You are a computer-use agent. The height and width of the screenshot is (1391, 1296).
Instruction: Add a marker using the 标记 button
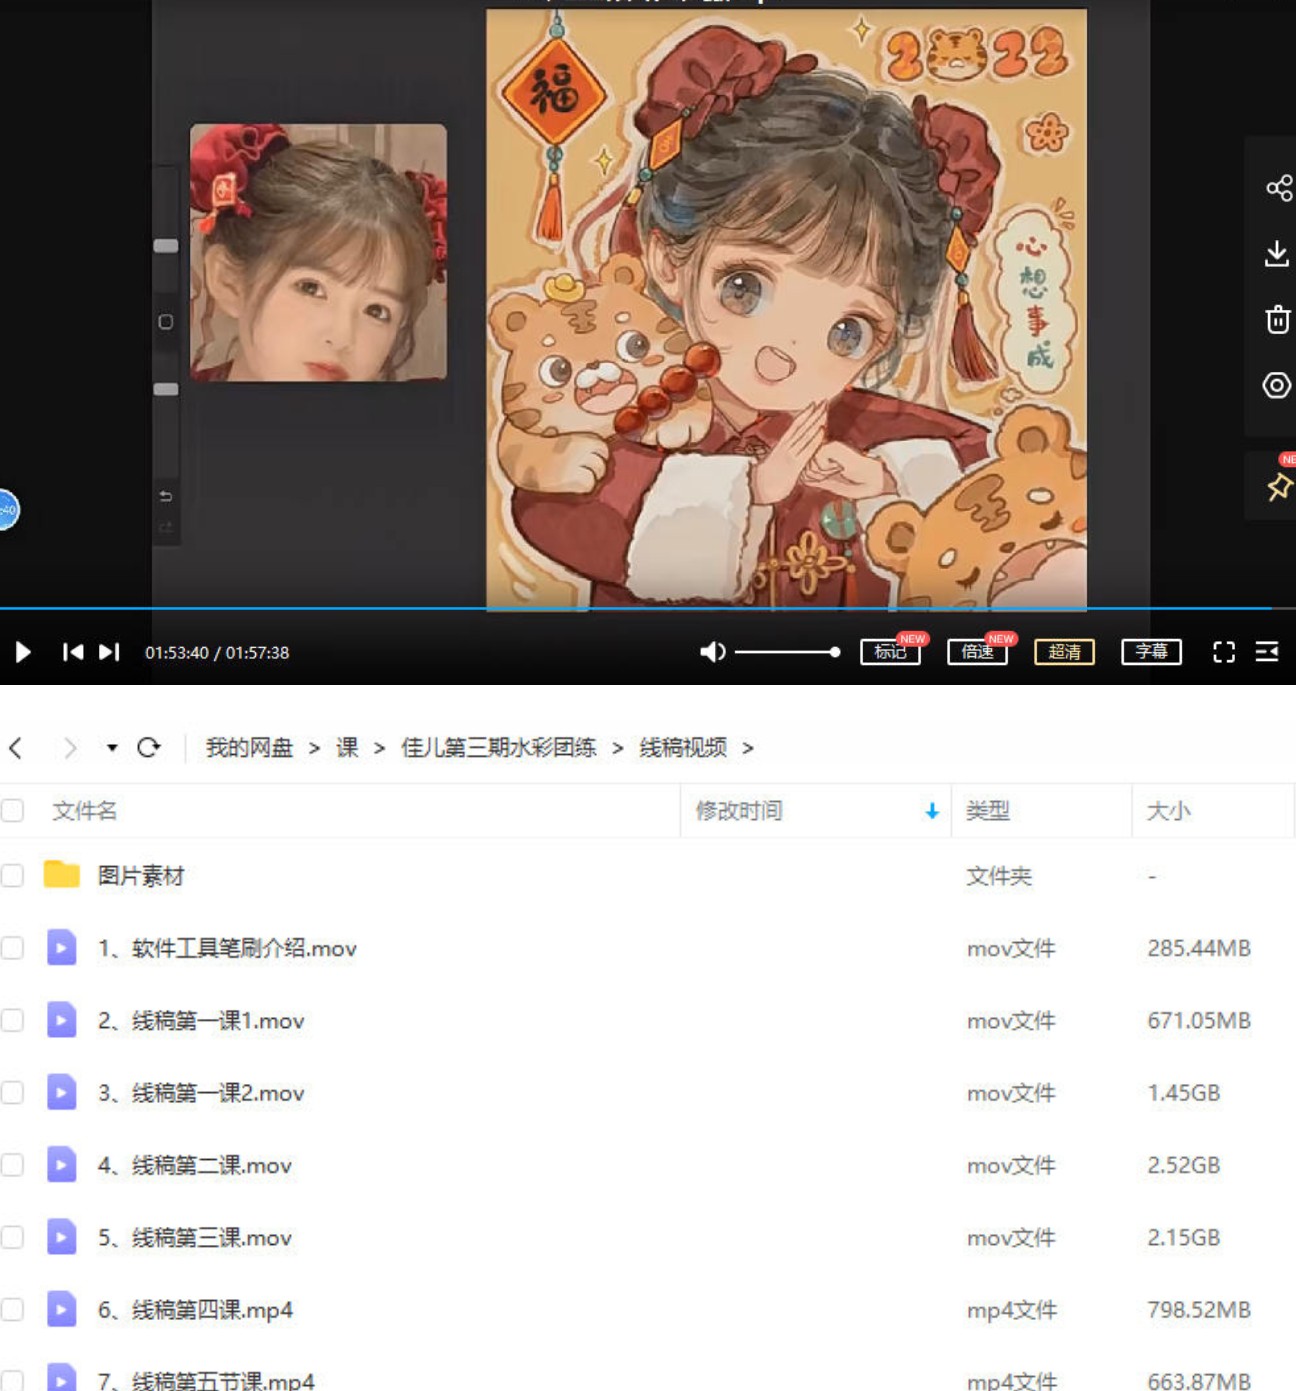point(890,652)
